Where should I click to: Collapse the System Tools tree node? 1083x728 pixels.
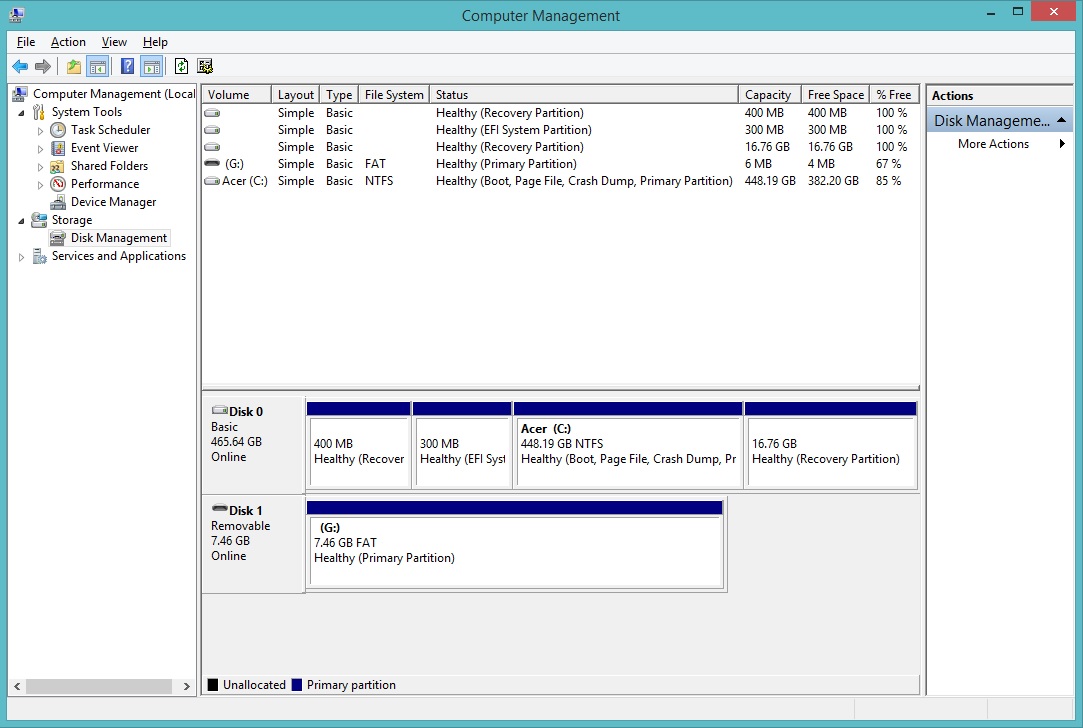coord(21,113)
